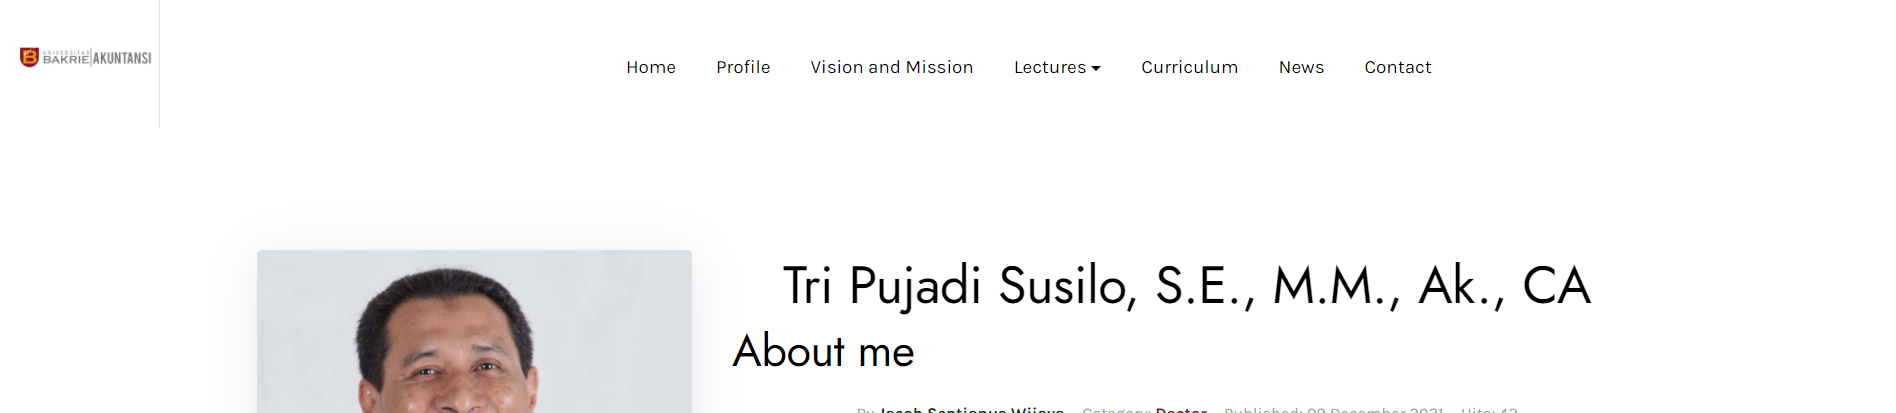Click the Published date text

tap(1333, 409)
